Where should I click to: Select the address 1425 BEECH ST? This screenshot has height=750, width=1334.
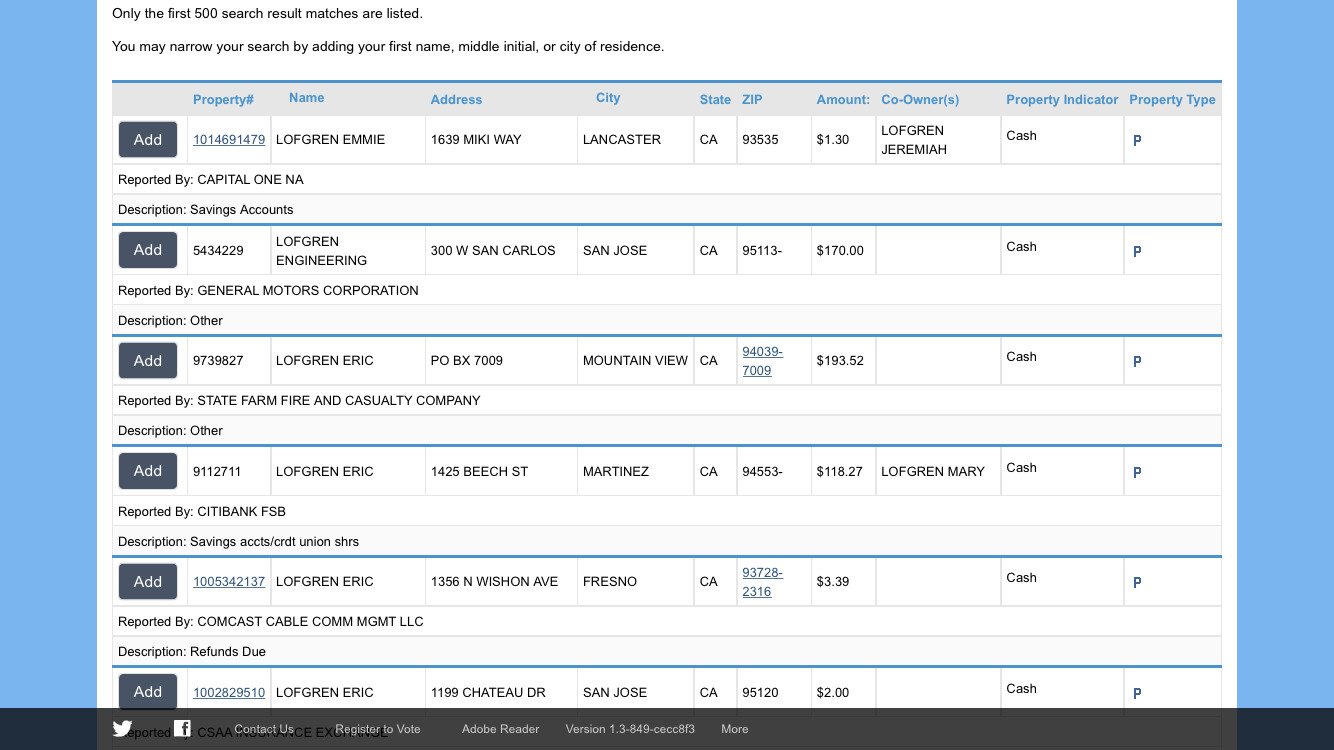(479, 472)
